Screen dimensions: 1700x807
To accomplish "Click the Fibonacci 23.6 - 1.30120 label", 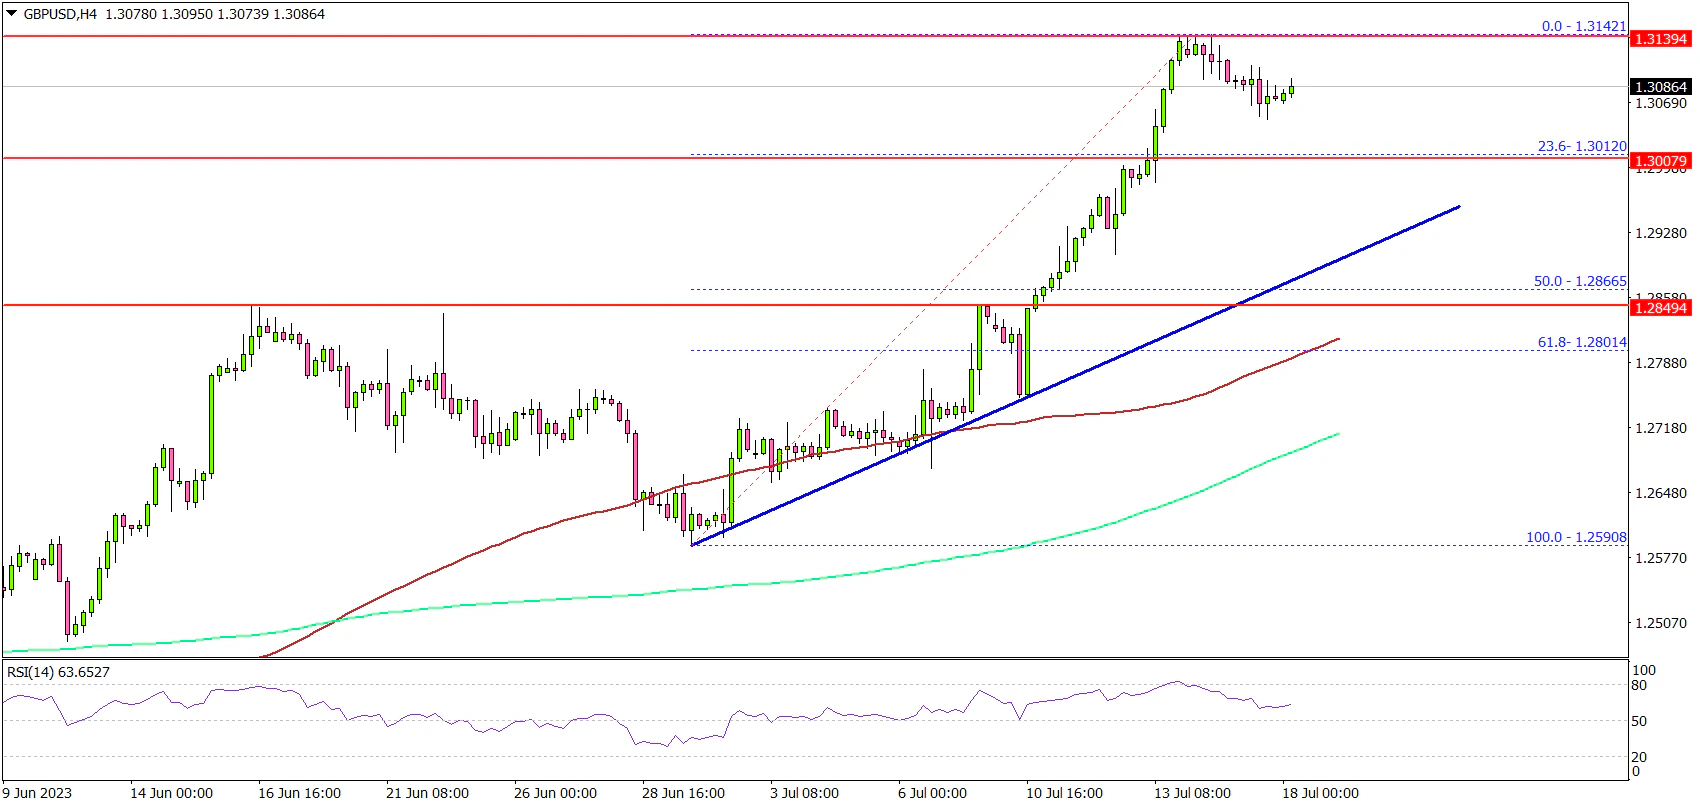I will (1581, 146).
